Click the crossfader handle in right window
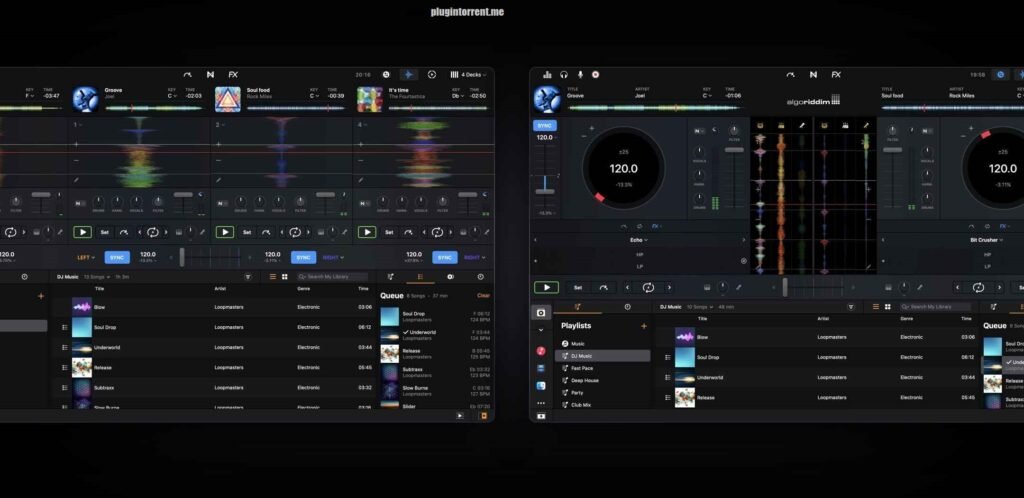The height and width of the screenshot is (498, 1024). click(784, 287)
